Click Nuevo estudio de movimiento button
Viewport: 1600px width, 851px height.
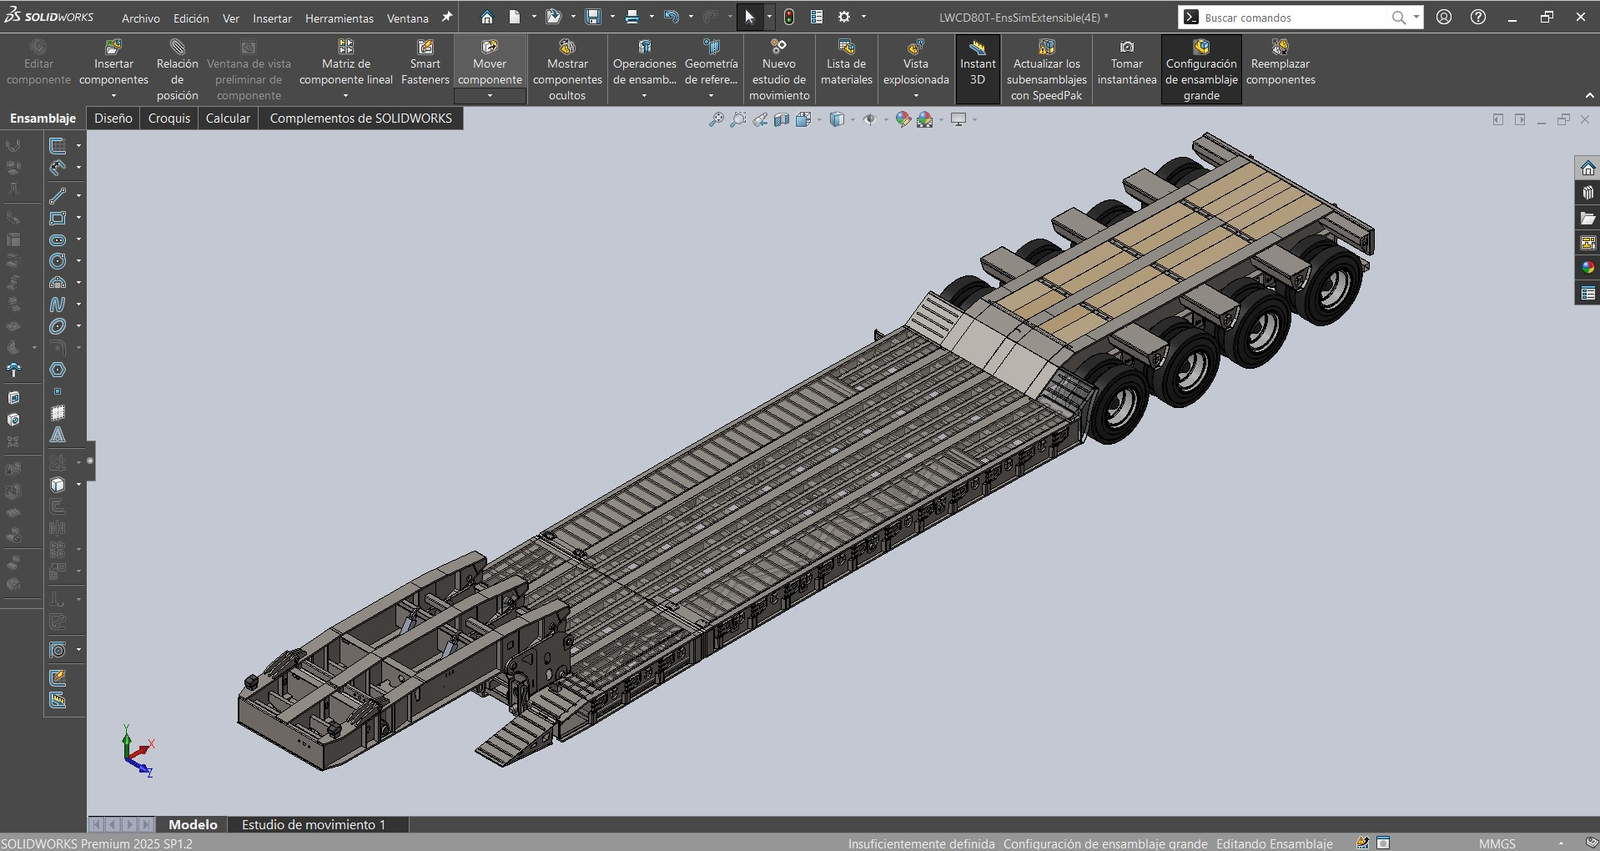(x=779, y=70)
